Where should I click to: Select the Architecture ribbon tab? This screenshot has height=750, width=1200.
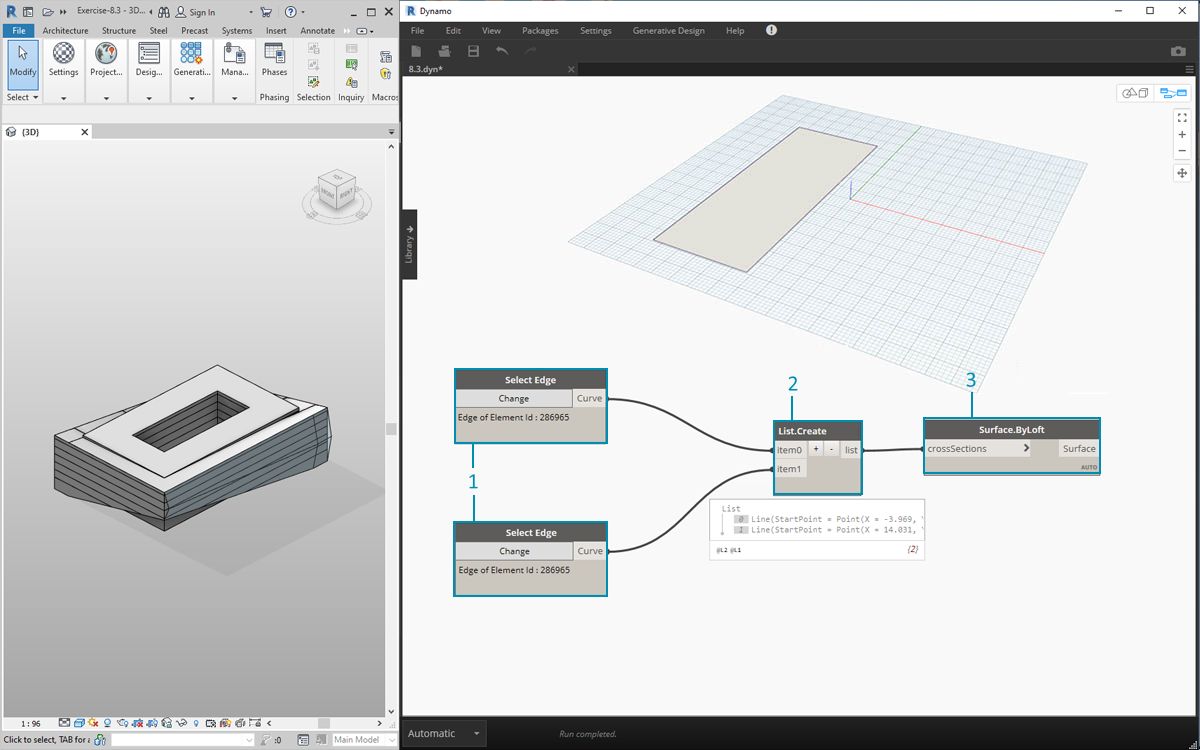(x=65, y=31)
